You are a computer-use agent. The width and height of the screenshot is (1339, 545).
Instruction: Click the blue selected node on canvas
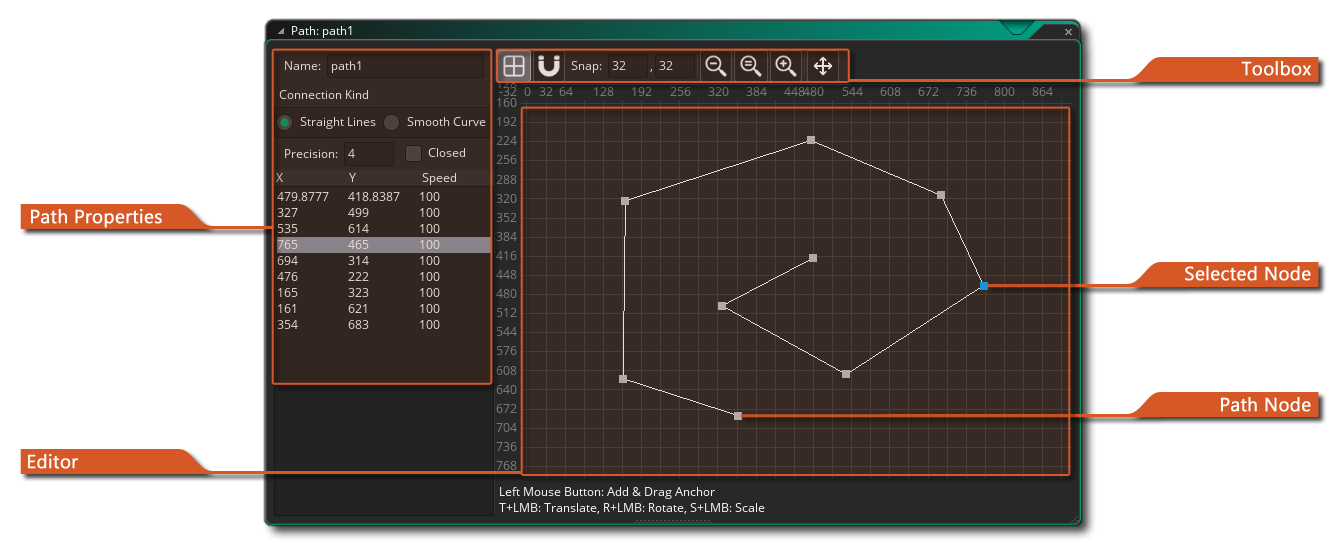(x=984, y=286)
